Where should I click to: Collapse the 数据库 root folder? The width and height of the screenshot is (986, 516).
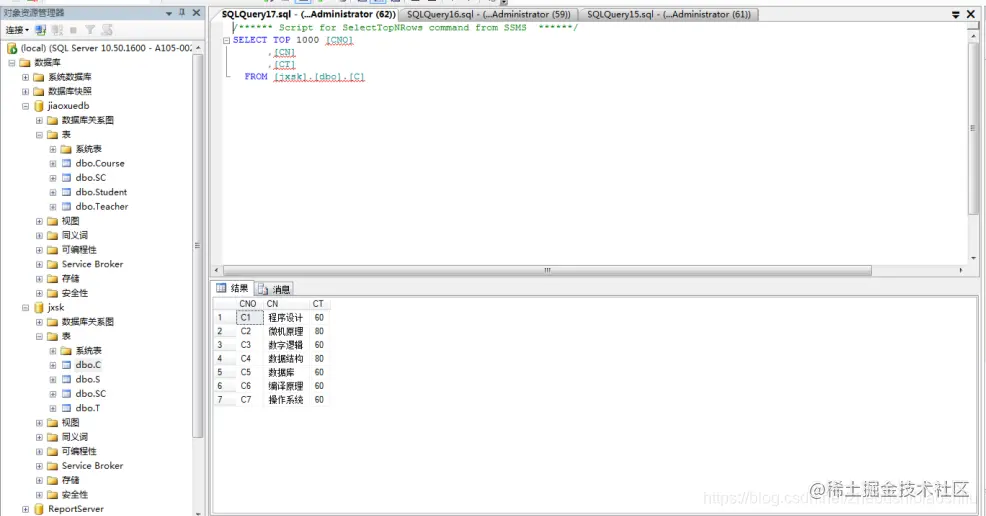[12, 63]
